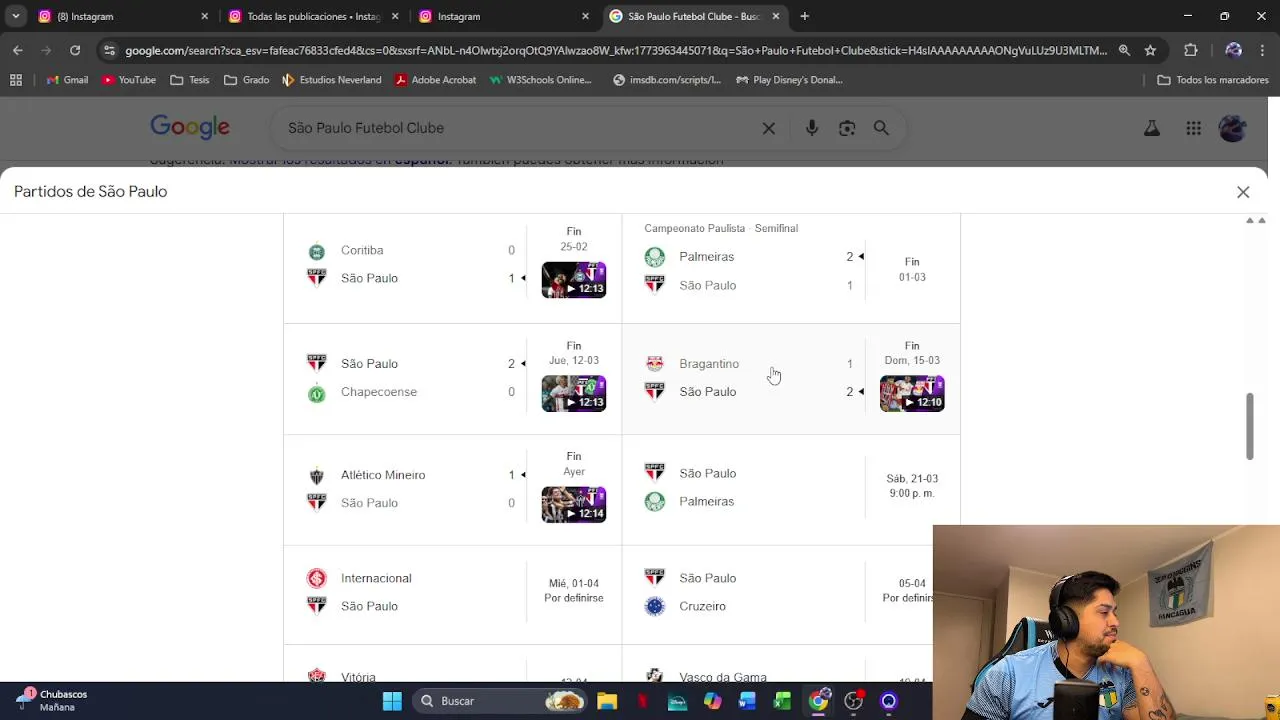Click the Coritiba team crest
Screen dimensions: 1280x720
pos(317,251)
